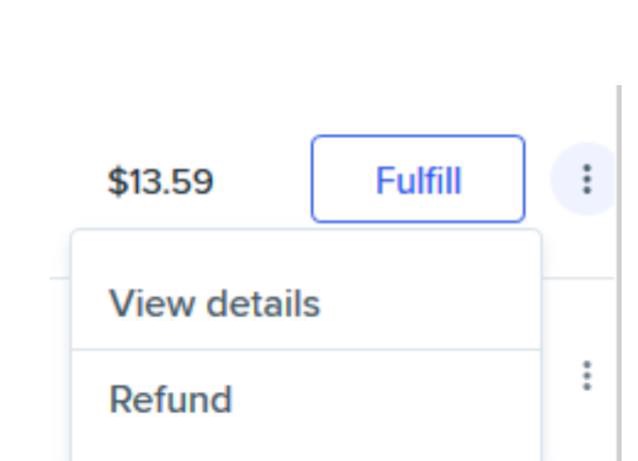Viewport: 638px width, 461px height.
Task: Click the $13.59 order amount
Action: point(160,182)
